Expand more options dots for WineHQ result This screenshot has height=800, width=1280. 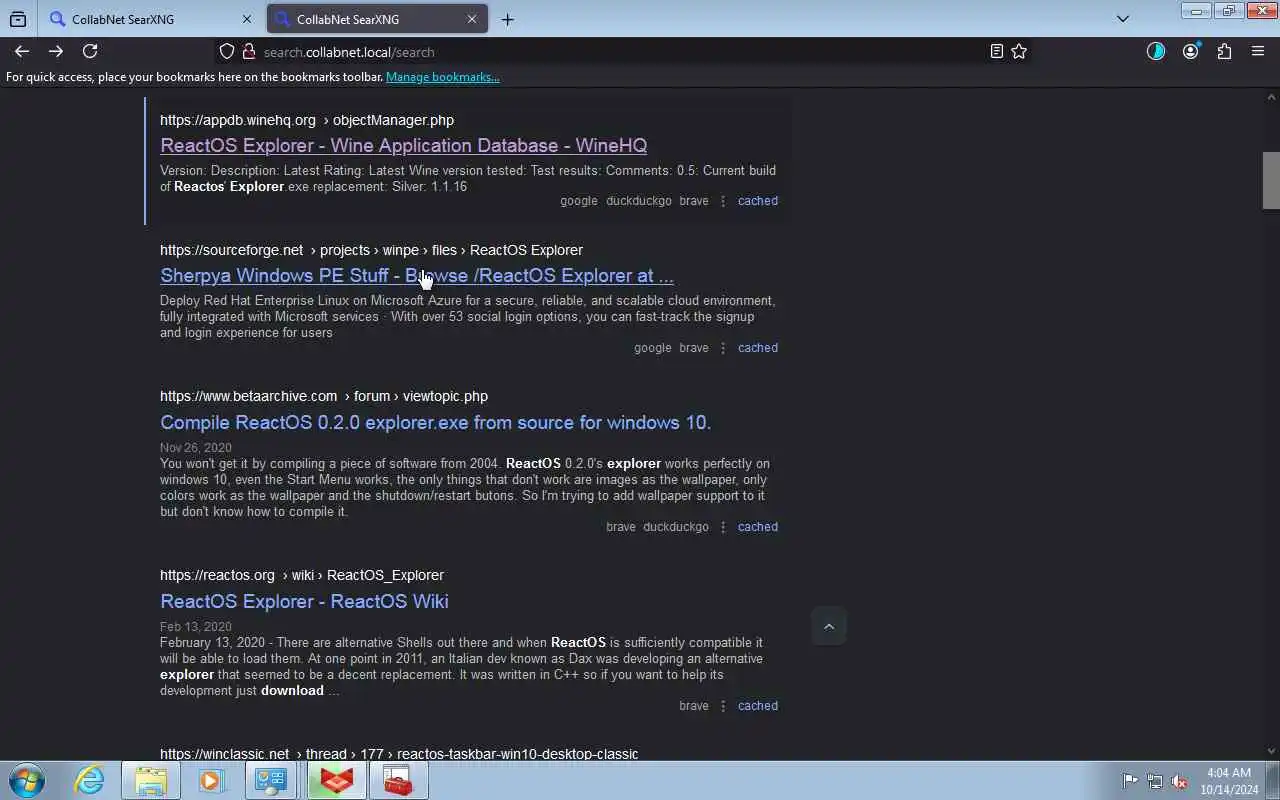tap(723, 201)
